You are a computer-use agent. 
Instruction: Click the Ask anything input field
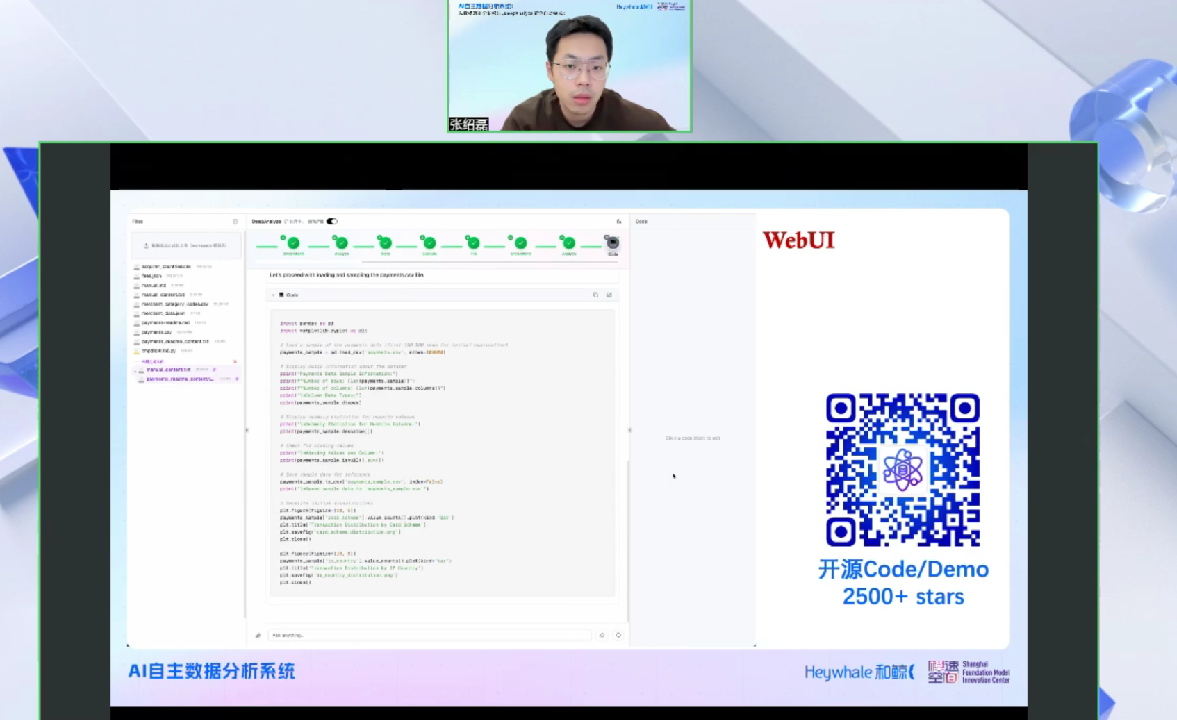point(430,635)
